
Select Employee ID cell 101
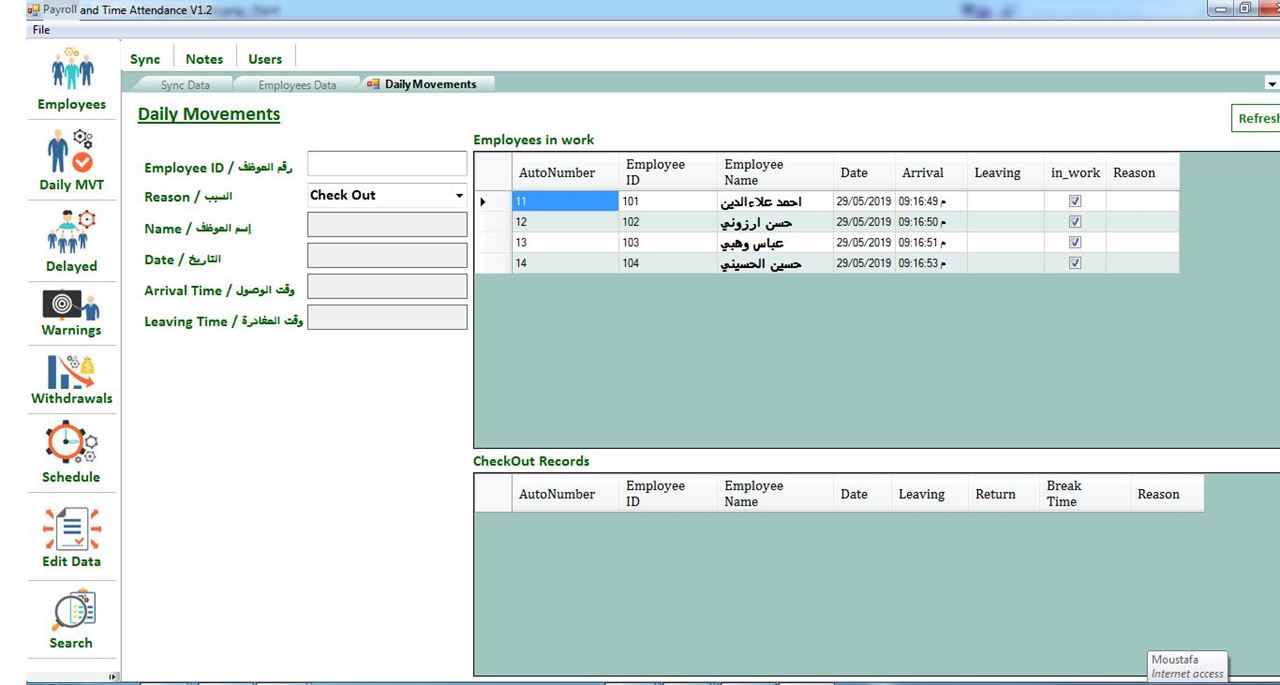click(x=668, y=201)
